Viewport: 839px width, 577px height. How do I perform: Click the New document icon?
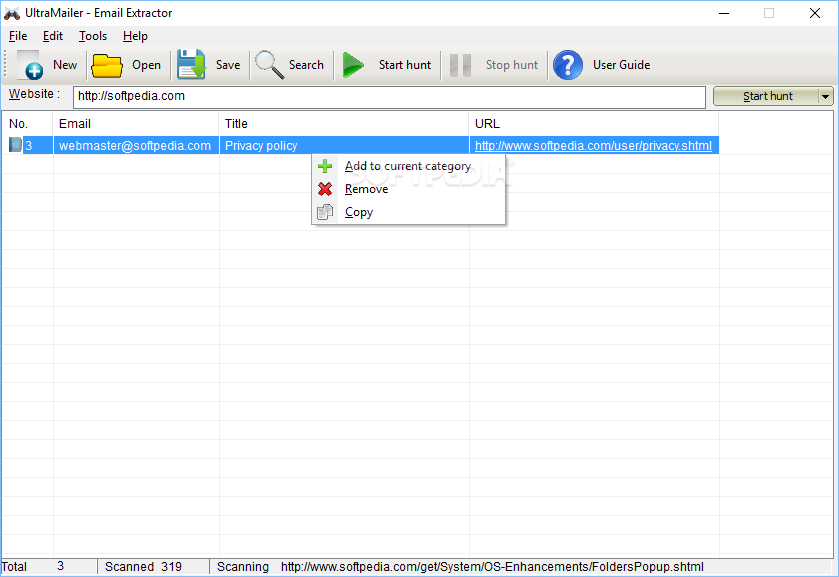tap(30, 65)
